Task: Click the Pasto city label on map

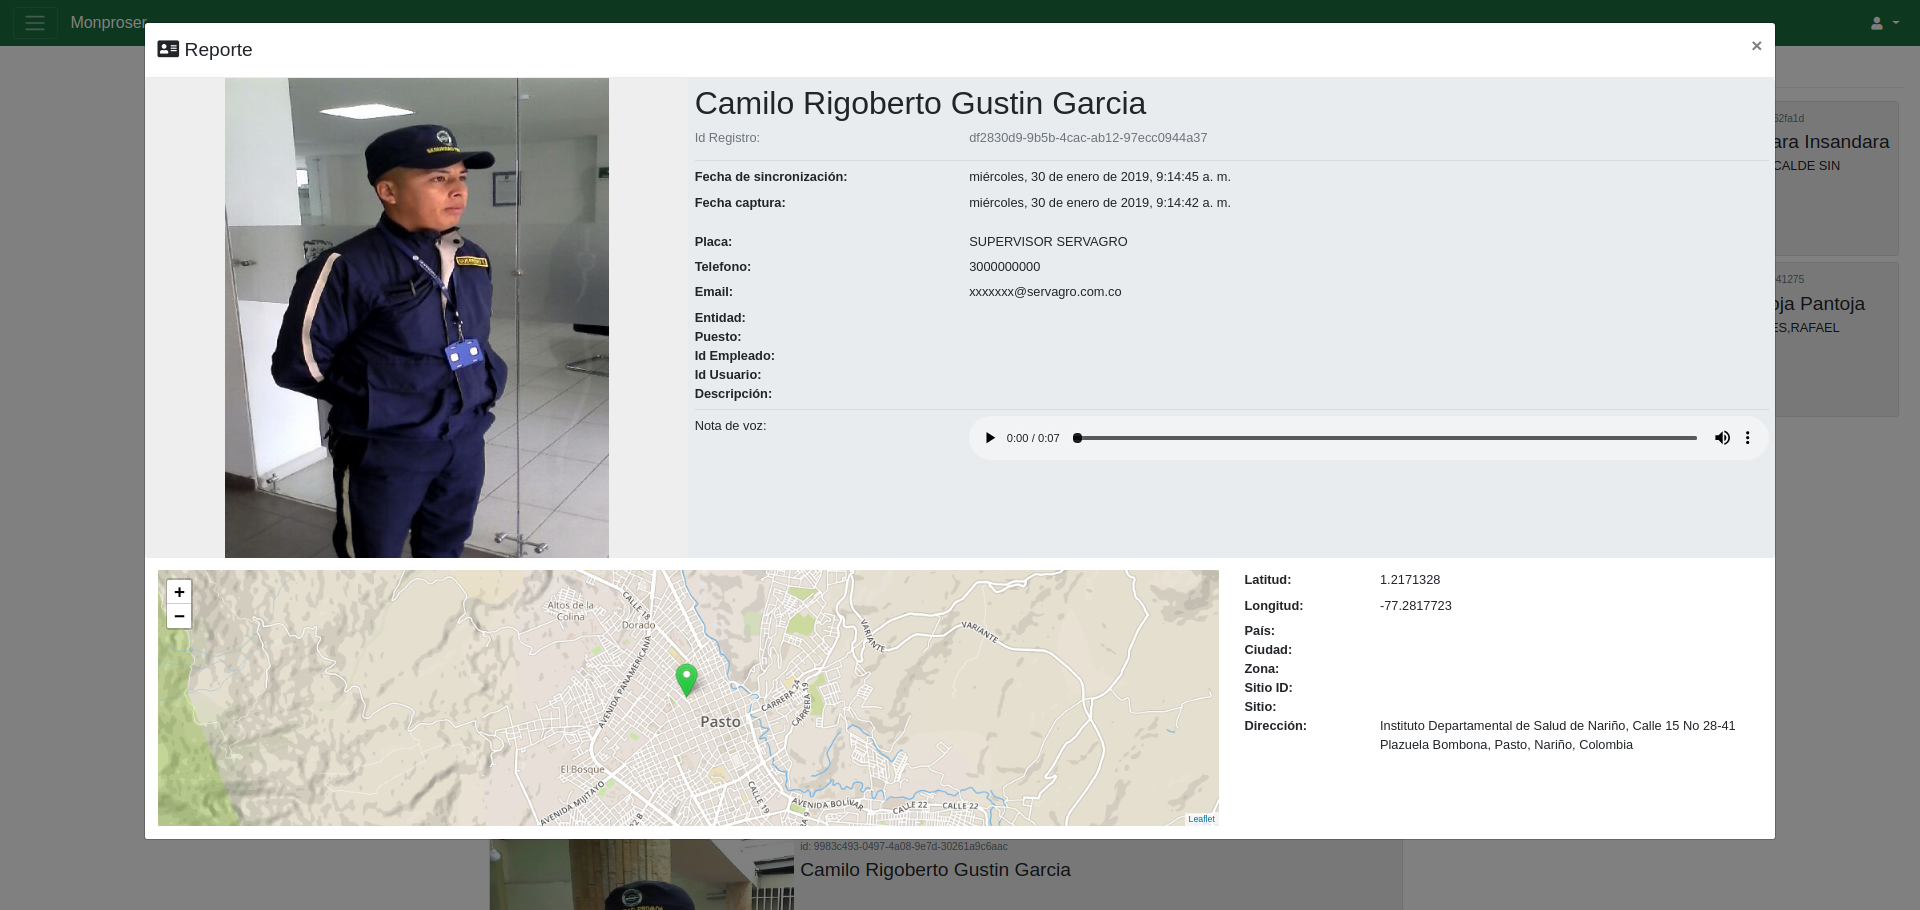Action: click(720, 722)
